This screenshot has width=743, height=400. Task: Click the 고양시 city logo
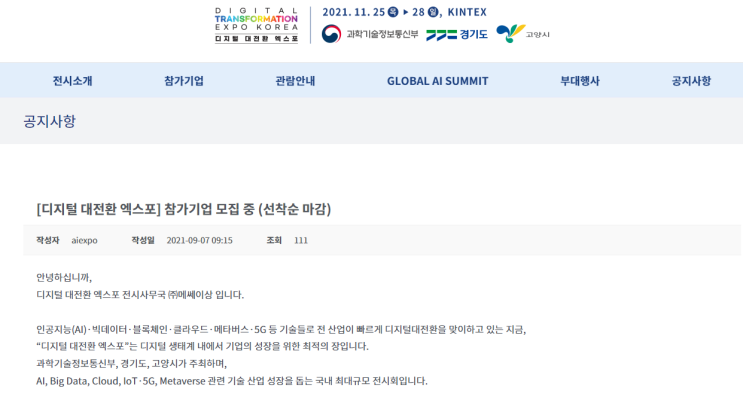523,34
